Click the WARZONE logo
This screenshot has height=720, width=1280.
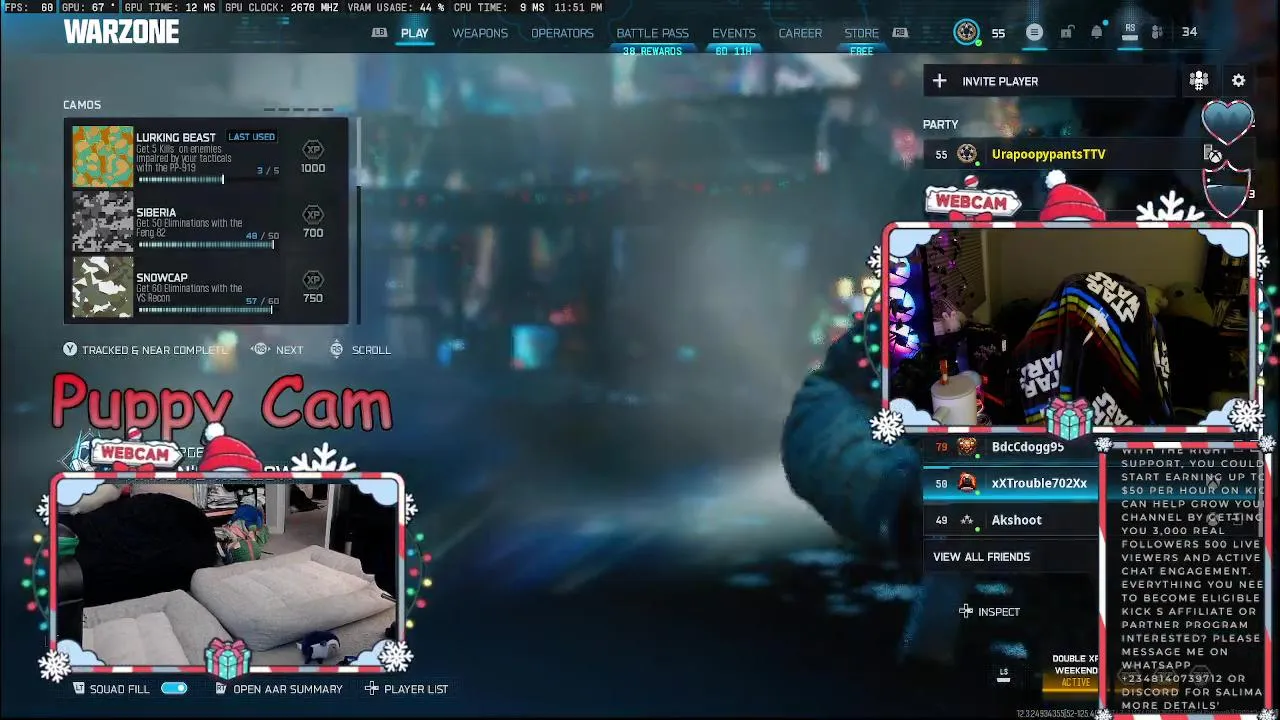point(121,32)
